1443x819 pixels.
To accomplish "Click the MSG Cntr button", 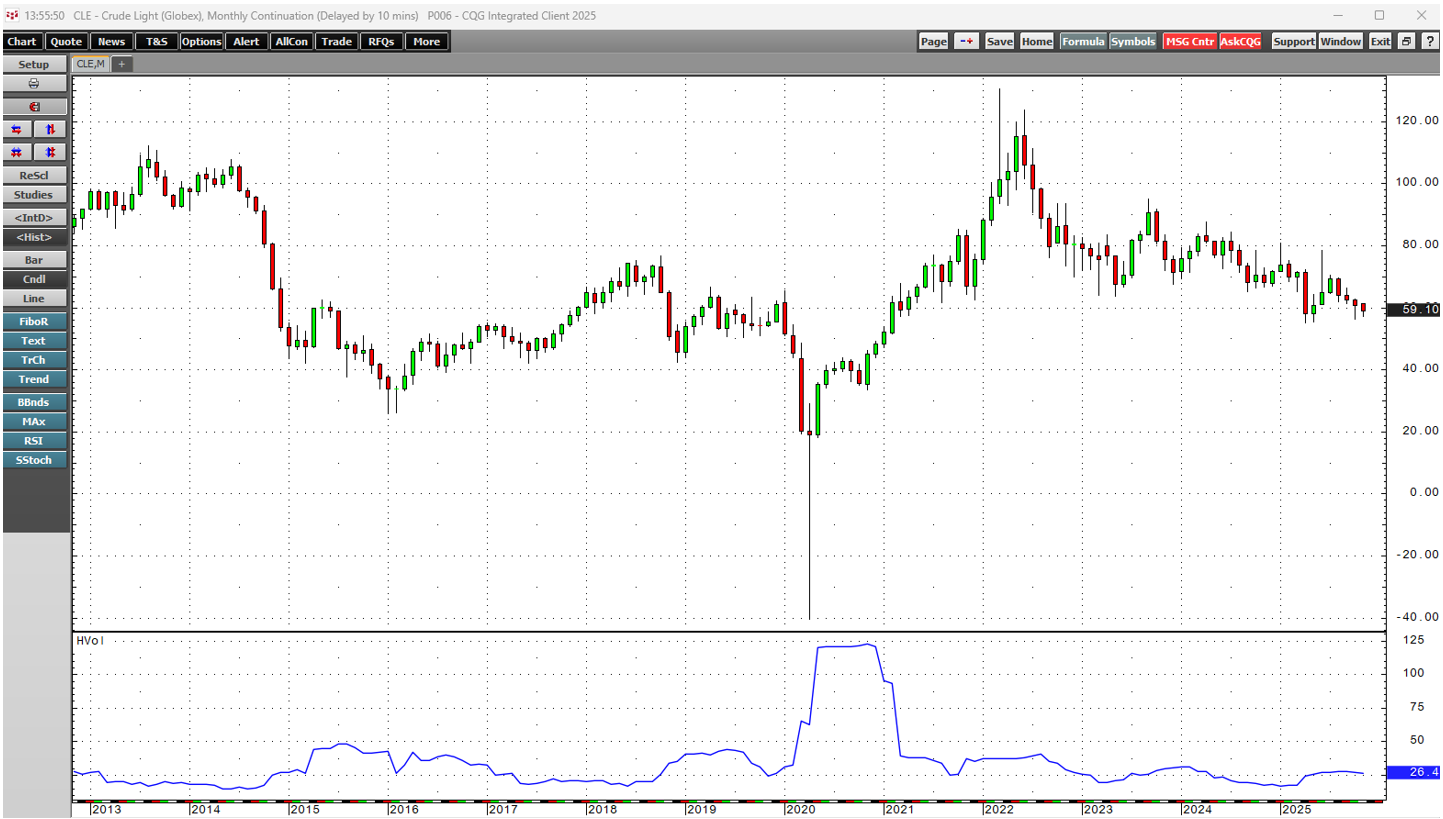I will pos(1189,41).
